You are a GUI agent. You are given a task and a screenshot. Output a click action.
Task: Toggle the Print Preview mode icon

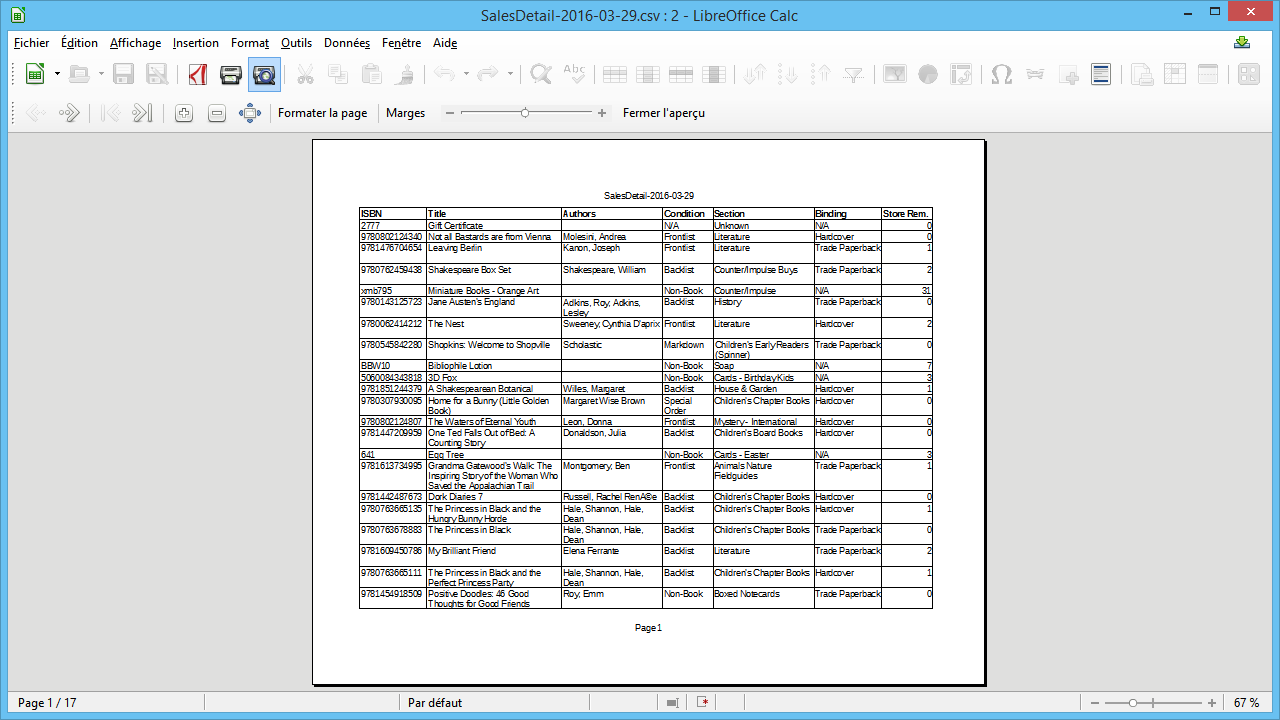point(264,74)
